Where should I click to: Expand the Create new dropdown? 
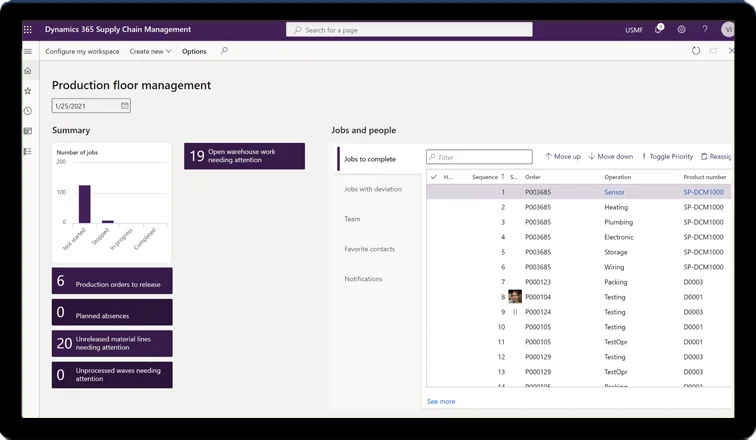tap(151, 51)
